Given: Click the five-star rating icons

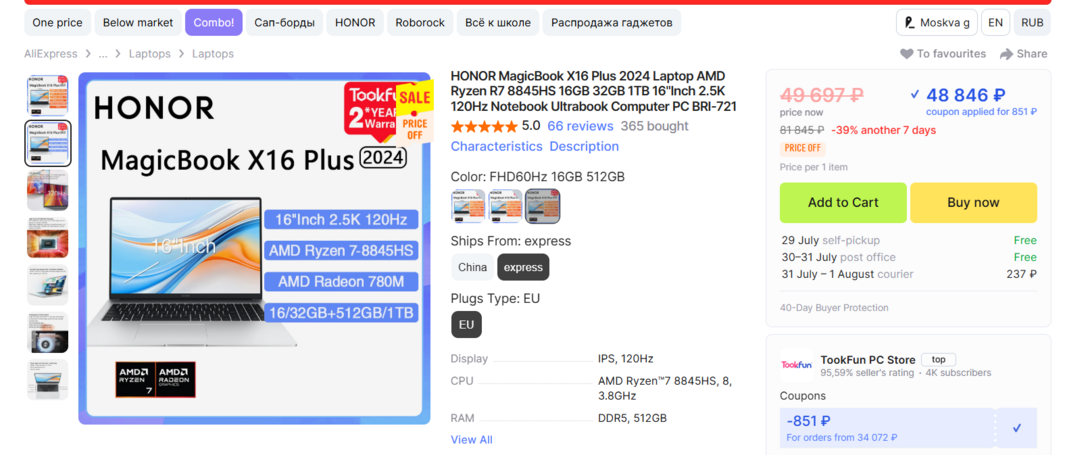Looking at the screenshot, I should coord(484,127).
